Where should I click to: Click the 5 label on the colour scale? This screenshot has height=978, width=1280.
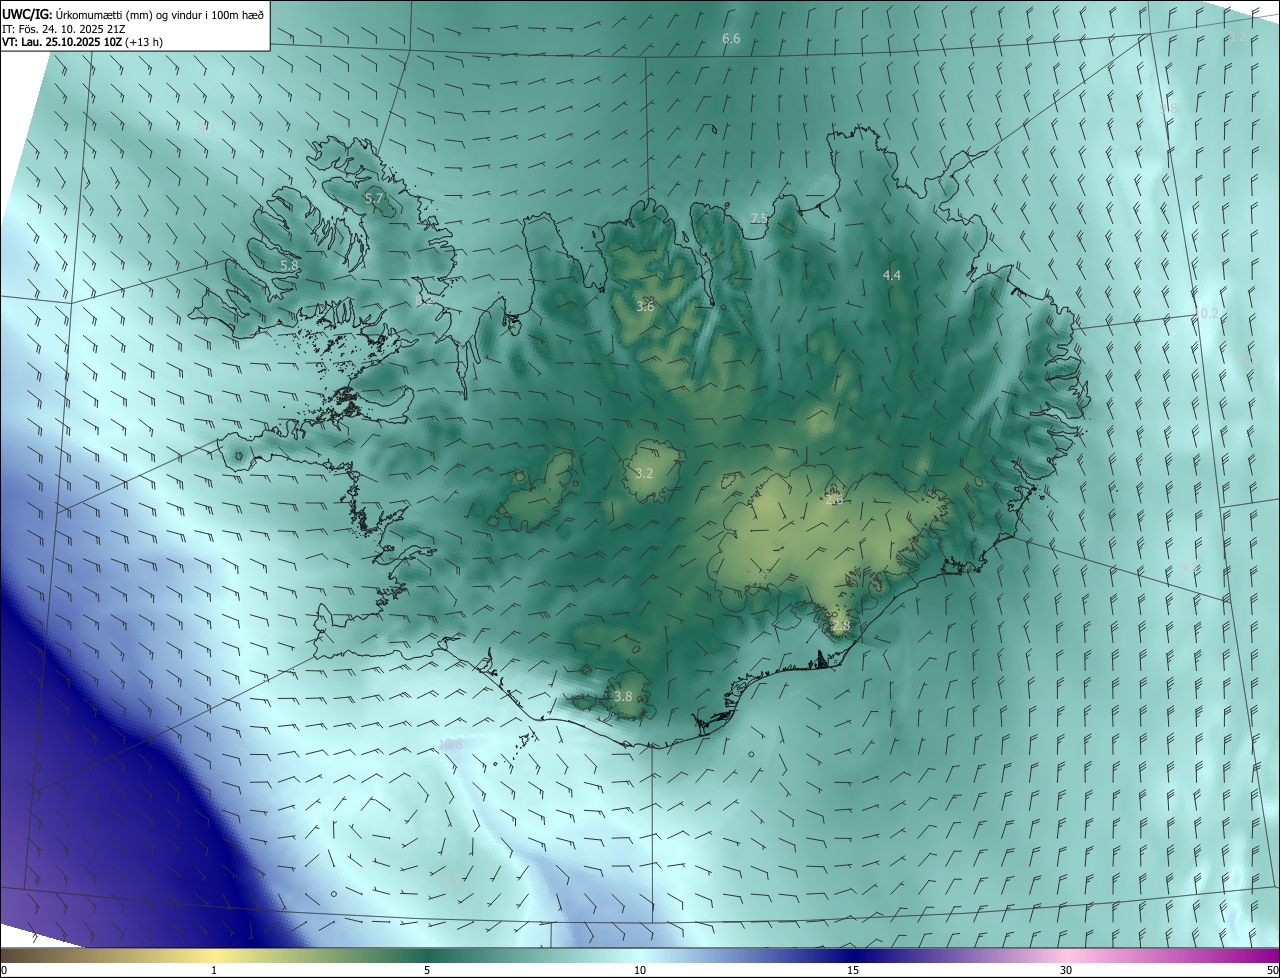427,970
